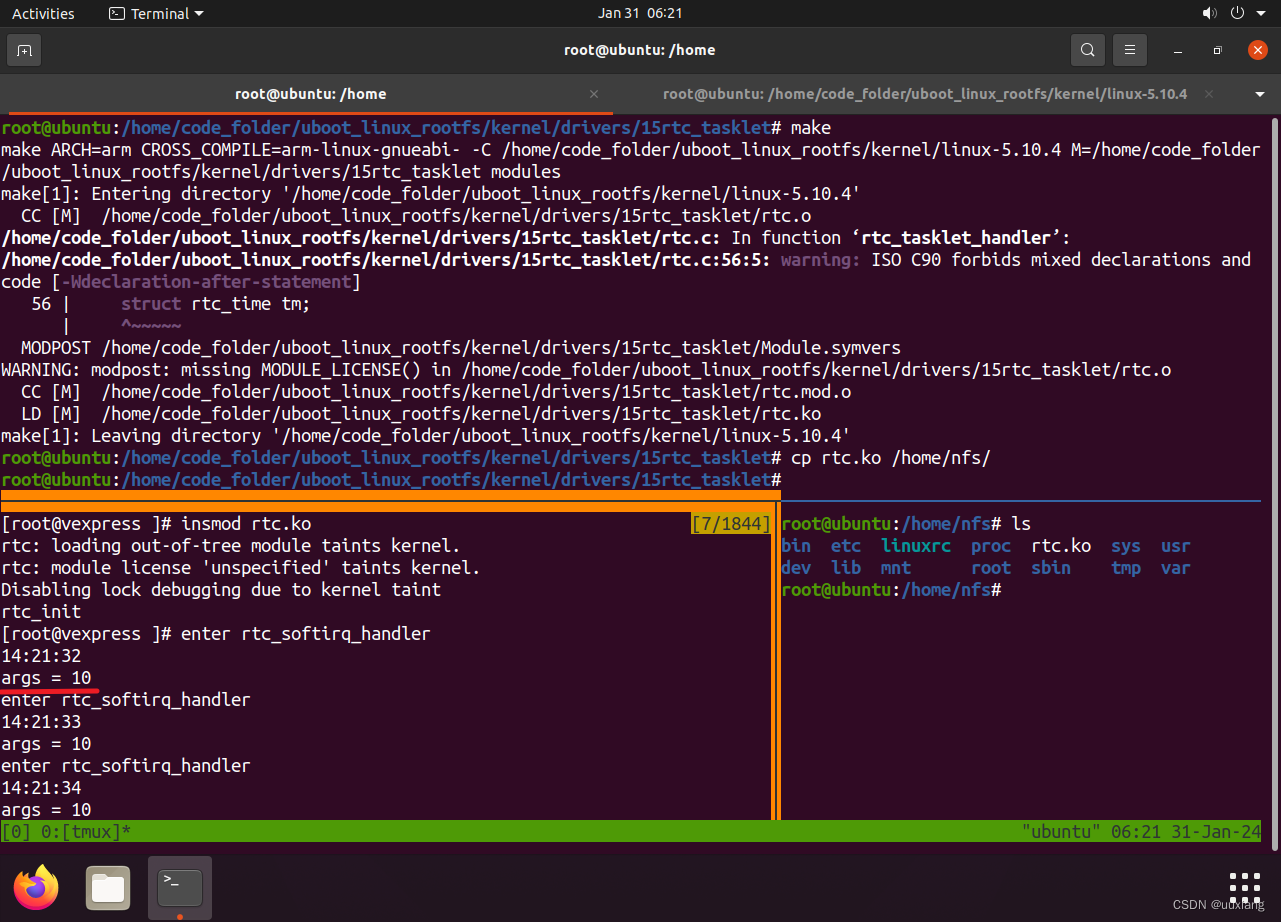Open the clock and calendar panel

[x=640, y=14]
